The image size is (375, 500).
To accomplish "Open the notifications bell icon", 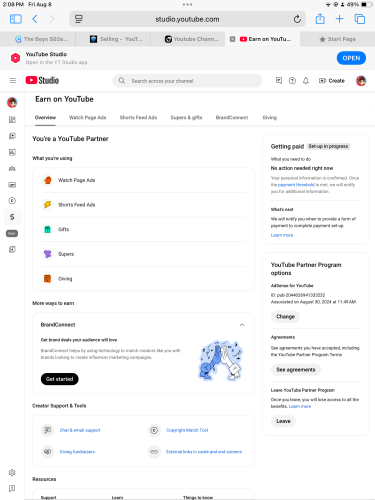I will tap(306, 81).
